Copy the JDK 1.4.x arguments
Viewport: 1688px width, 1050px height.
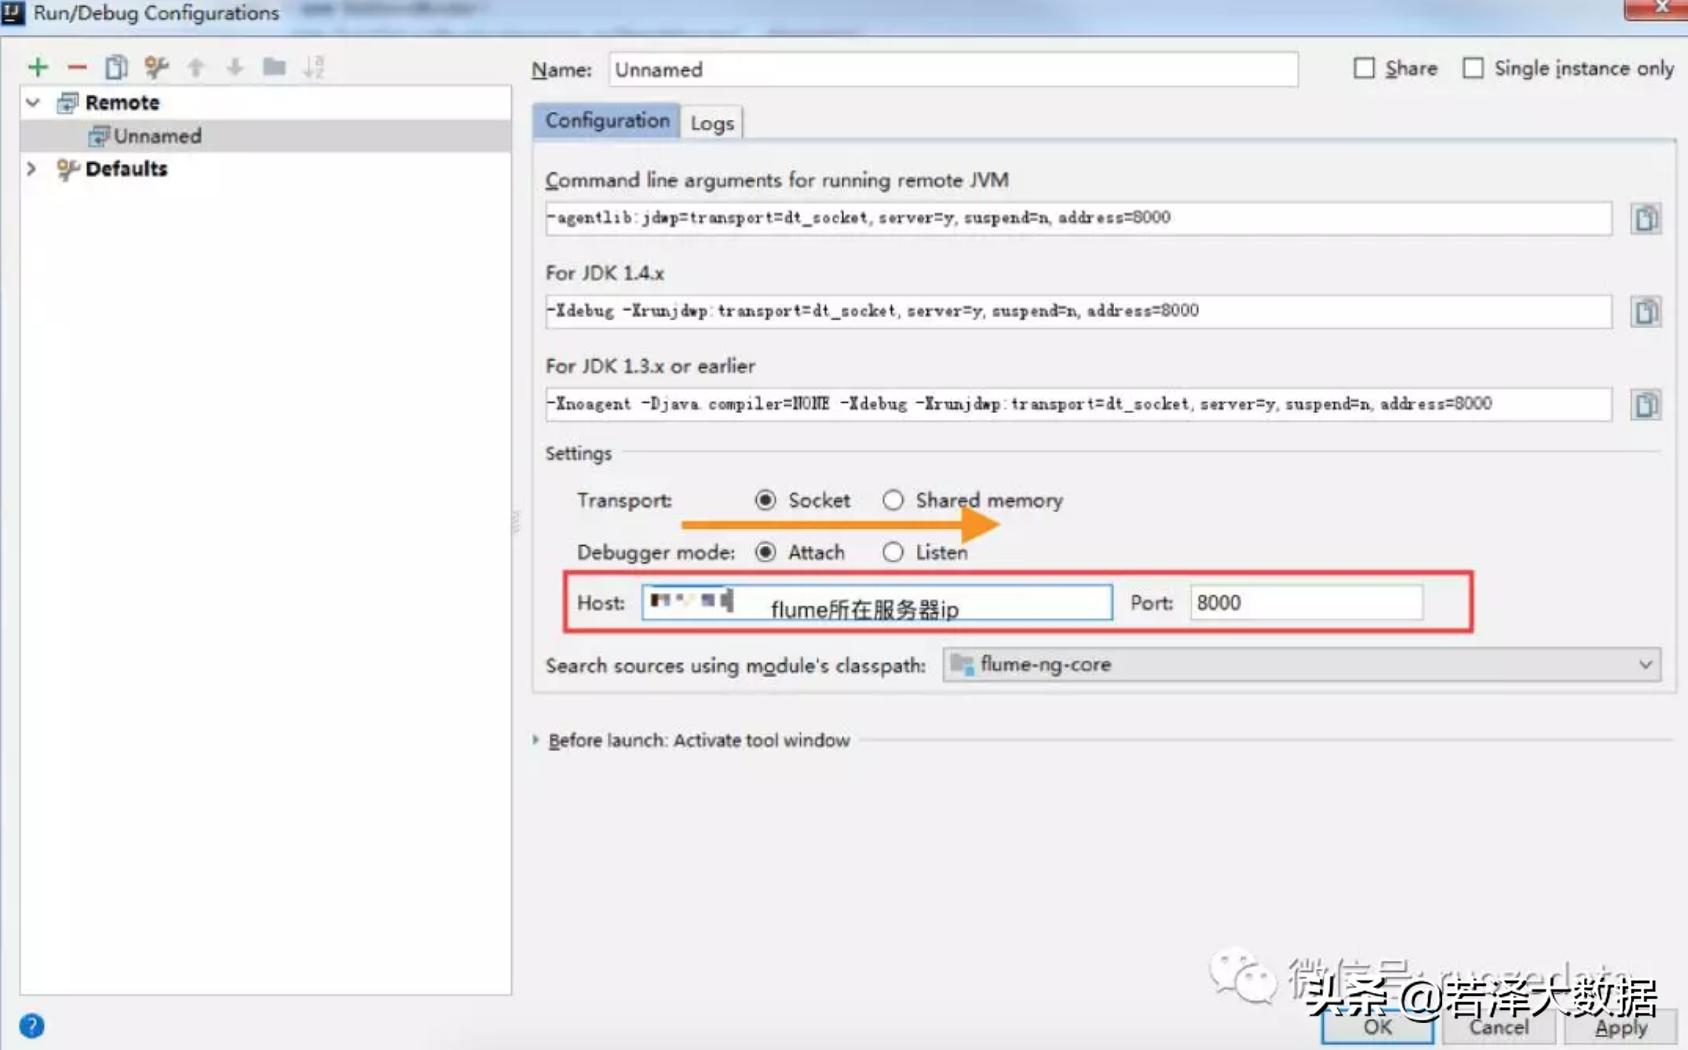1645,311
